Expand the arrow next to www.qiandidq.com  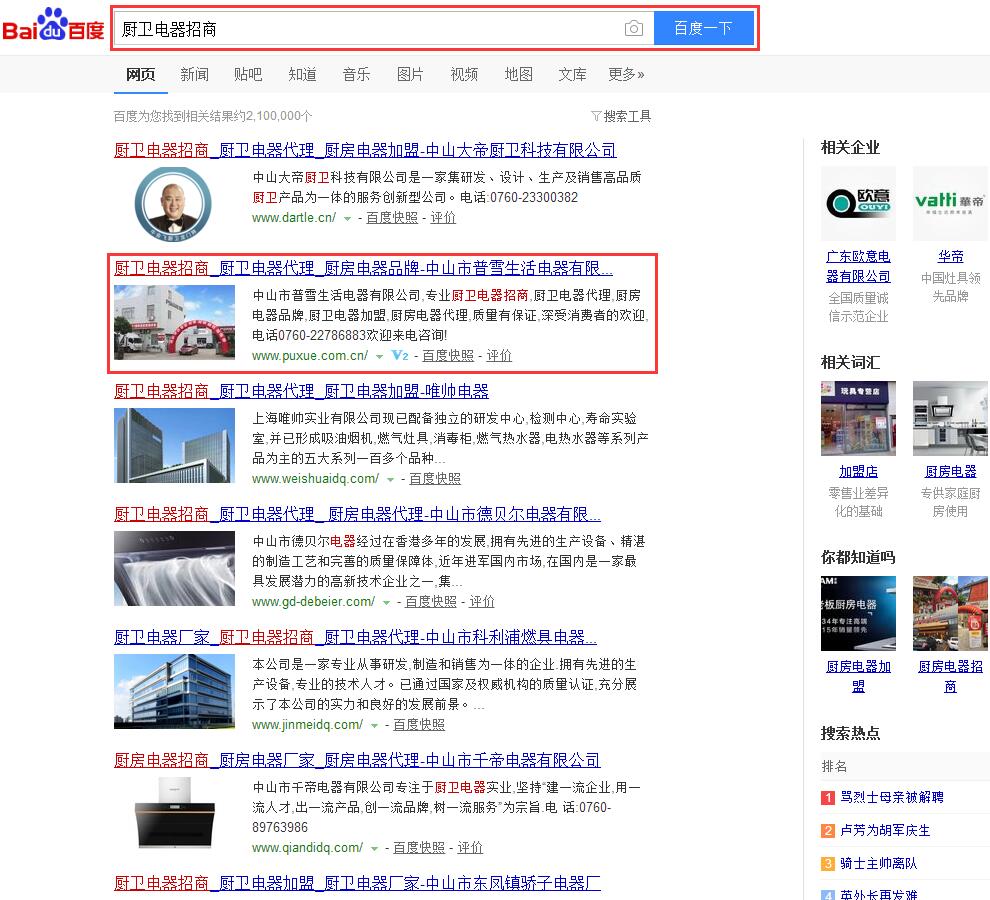[375, 848]
